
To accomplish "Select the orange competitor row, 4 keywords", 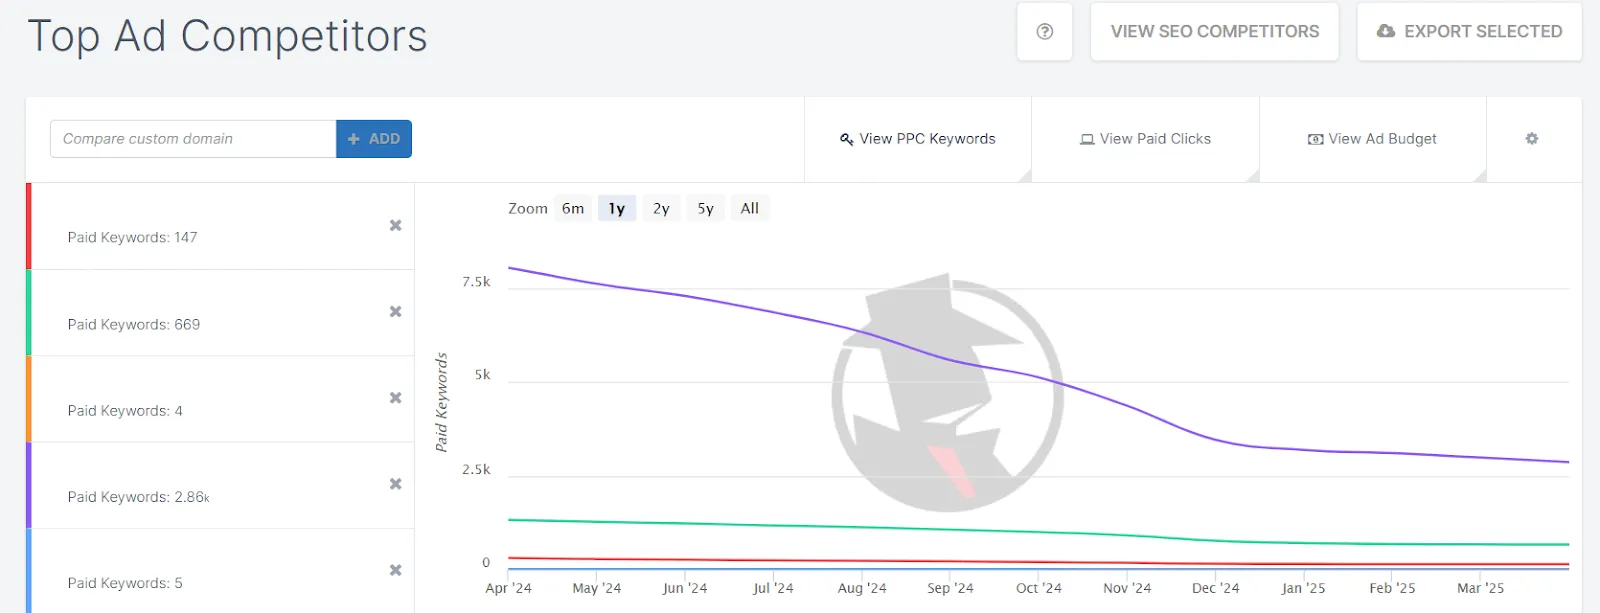I will 220,399.
